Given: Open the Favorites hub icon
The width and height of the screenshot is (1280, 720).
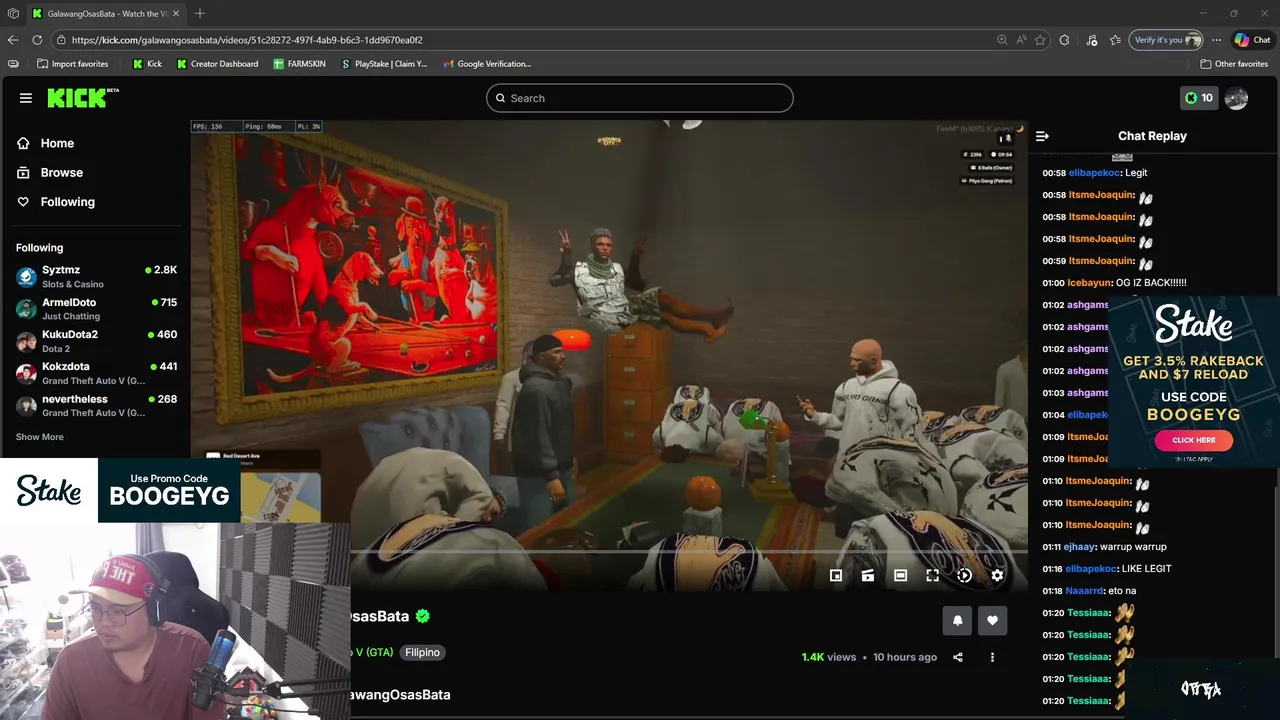Looking at the screenshot, I should tap(1115, 40).
